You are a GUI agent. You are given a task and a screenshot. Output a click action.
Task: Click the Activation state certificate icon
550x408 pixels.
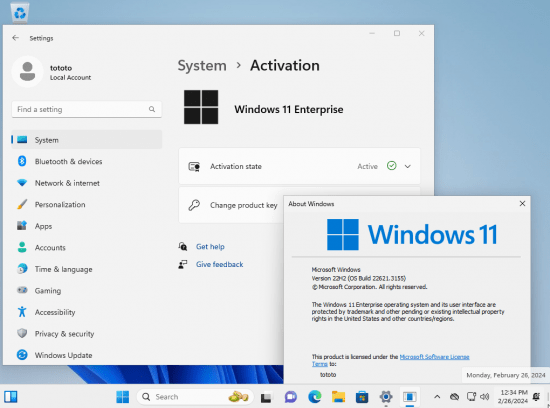pyautogui.click(x=194, y=166)
